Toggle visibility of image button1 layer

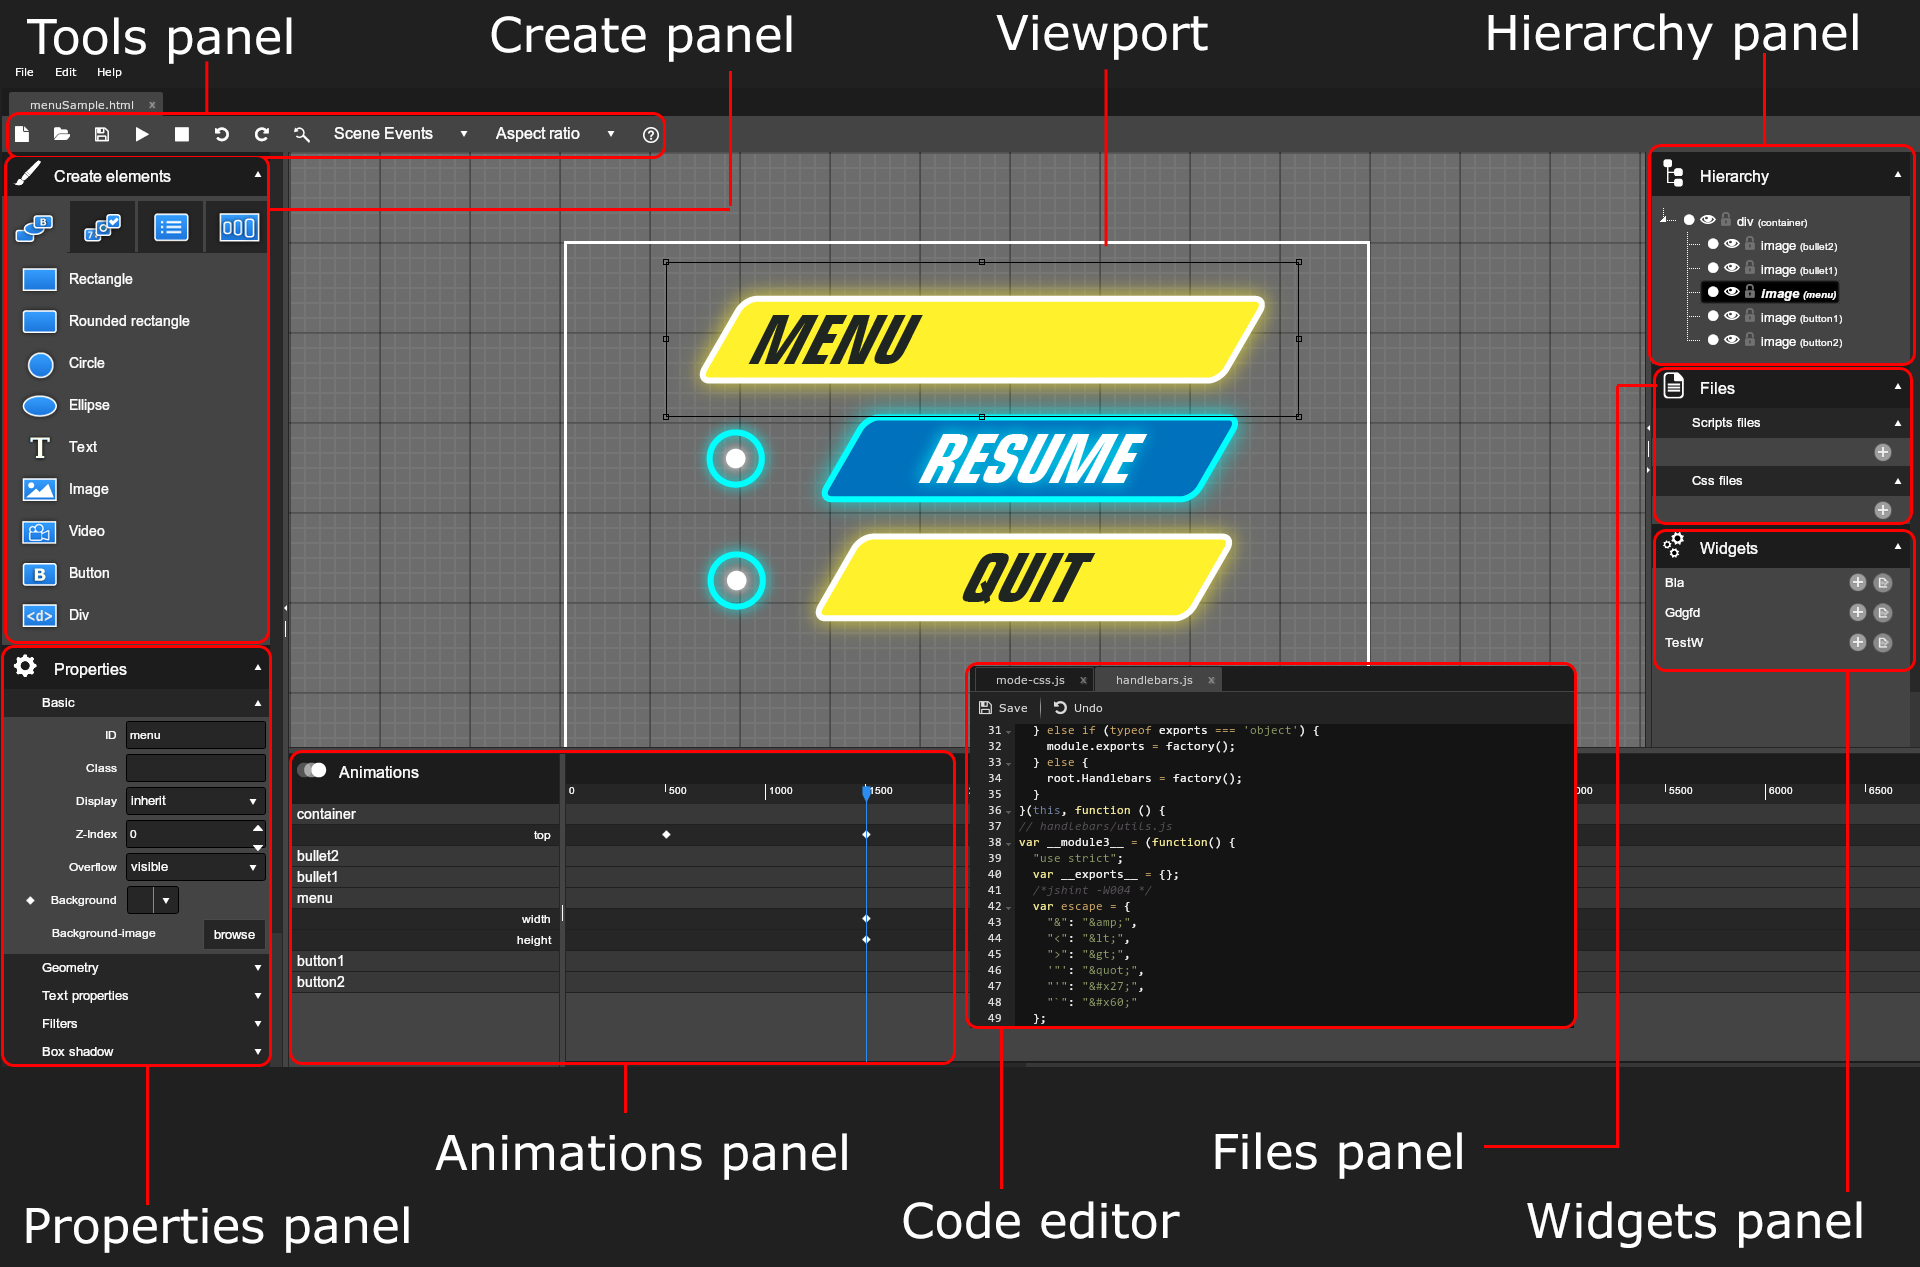[x=1731, y=316]
